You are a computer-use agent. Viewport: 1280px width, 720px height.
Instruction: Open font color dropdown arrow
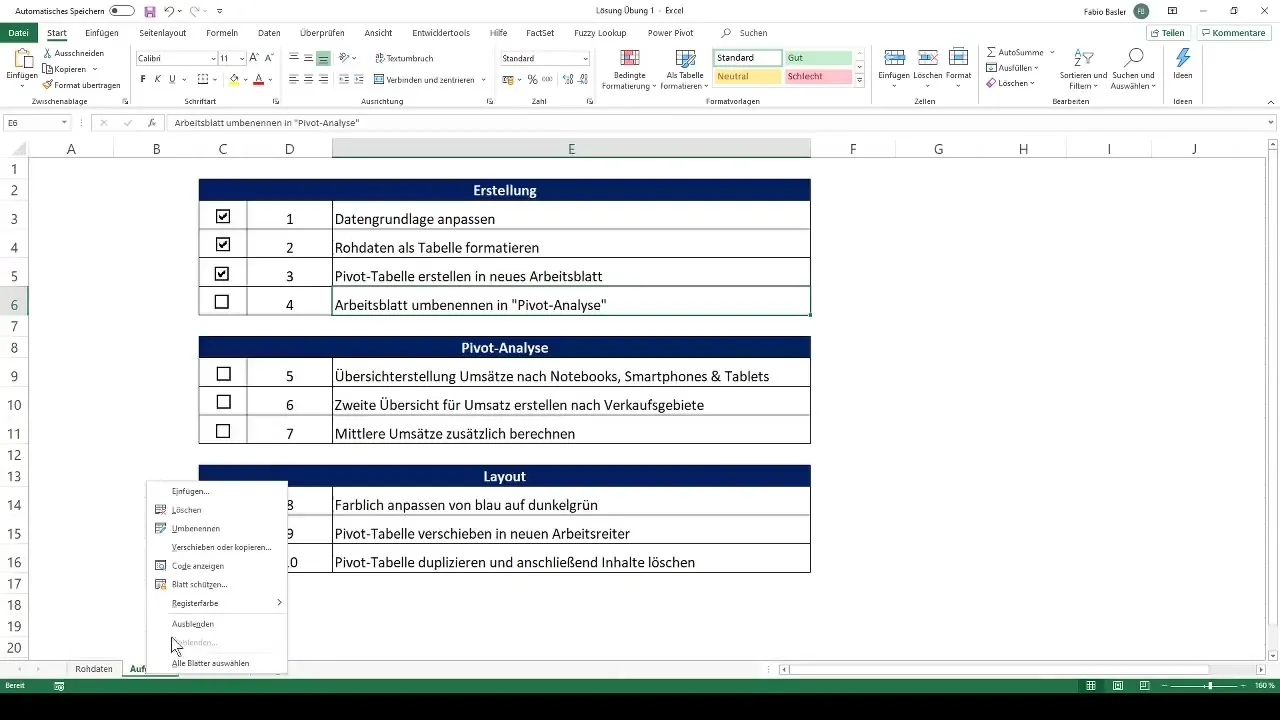click(x=271, y=79)
